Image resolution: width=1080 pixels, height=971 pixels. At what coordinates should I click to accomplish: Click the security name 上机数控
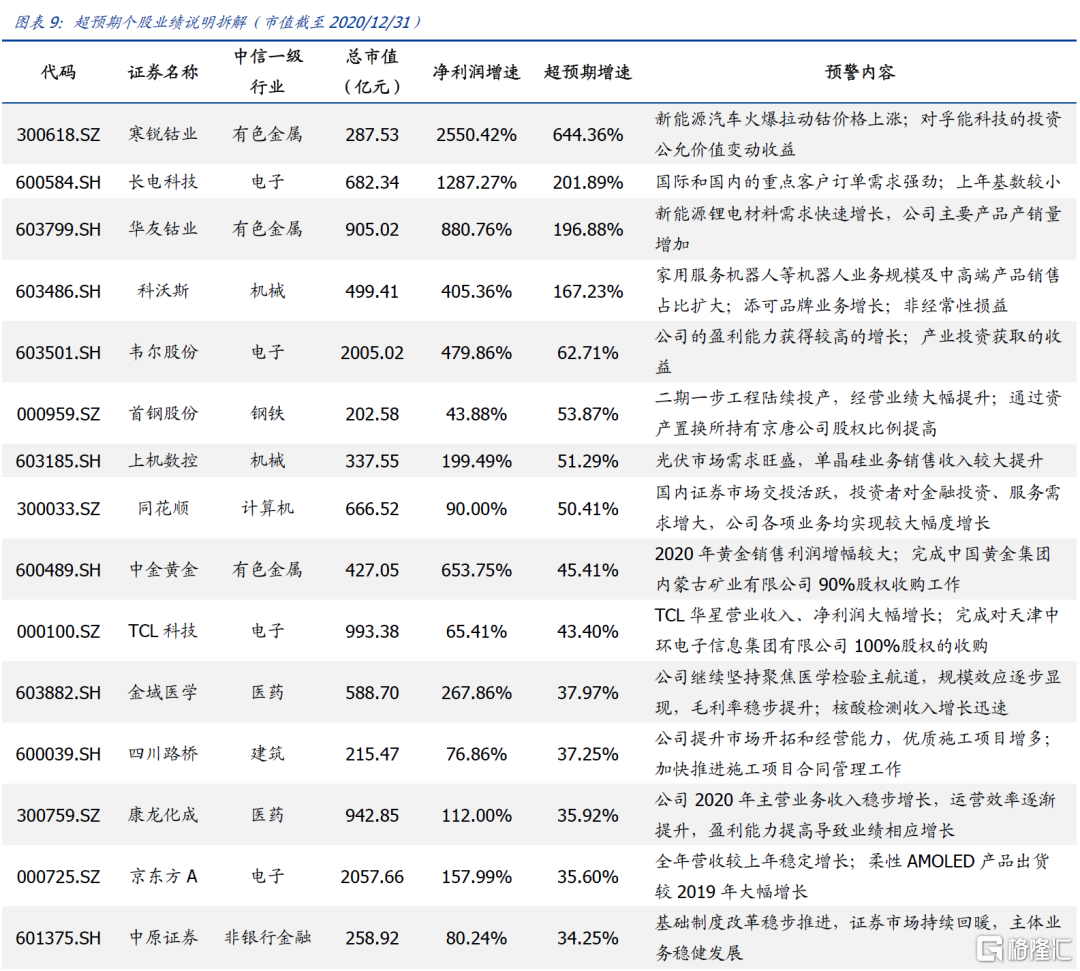pos(163,460)
